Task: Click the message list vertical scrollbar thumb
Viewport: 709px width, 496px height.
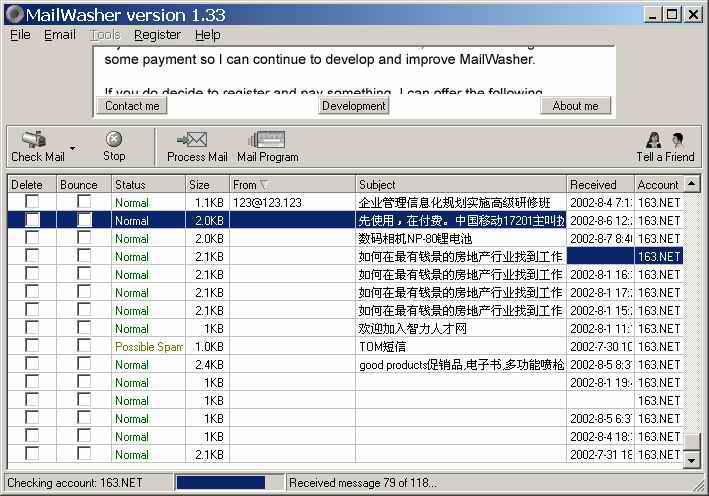Action: [x=692, y=442]
